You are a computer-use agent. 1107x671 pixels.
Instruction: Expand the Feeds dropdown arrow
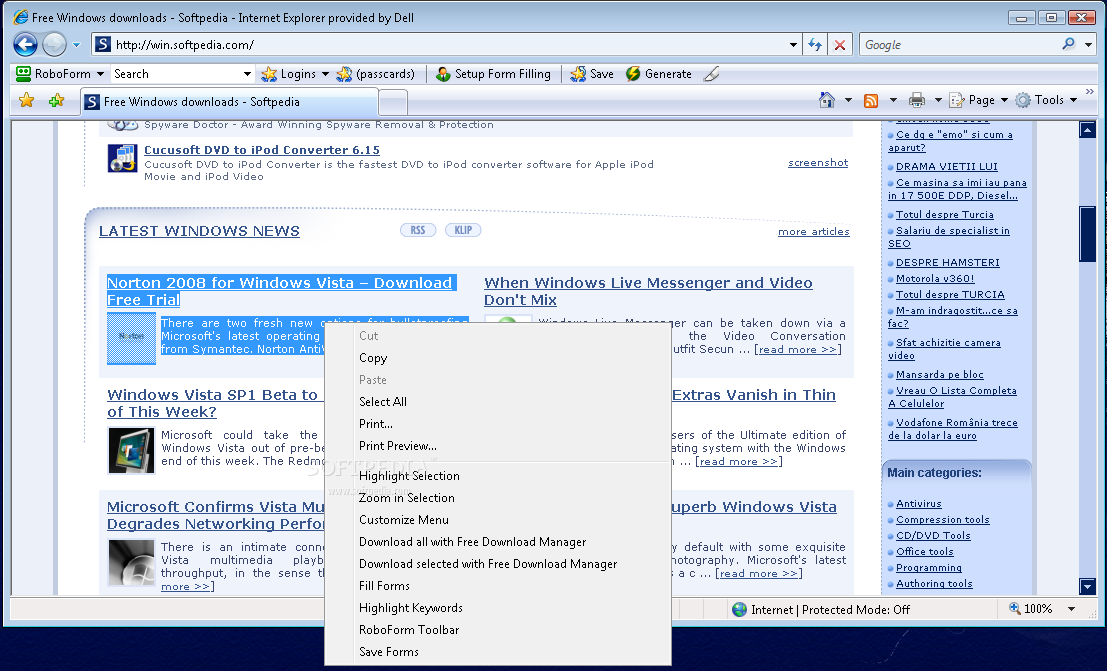pos(893,100)
